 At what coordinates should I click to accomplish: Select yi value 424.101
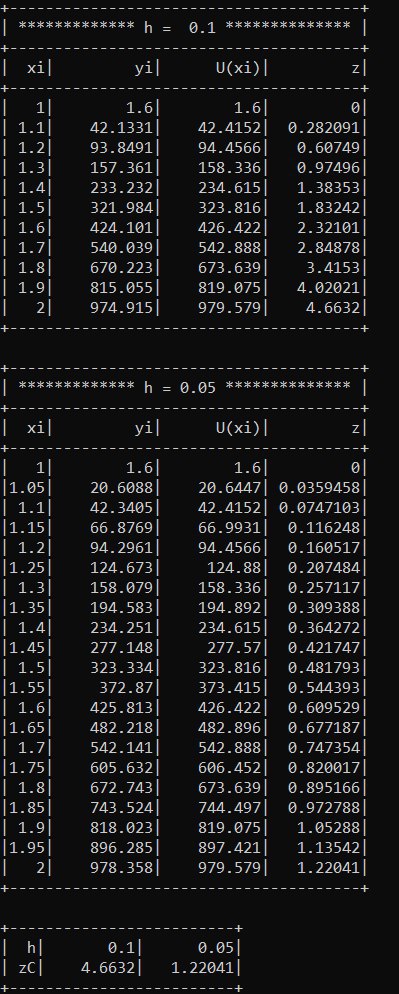click(x=122, y=228)
